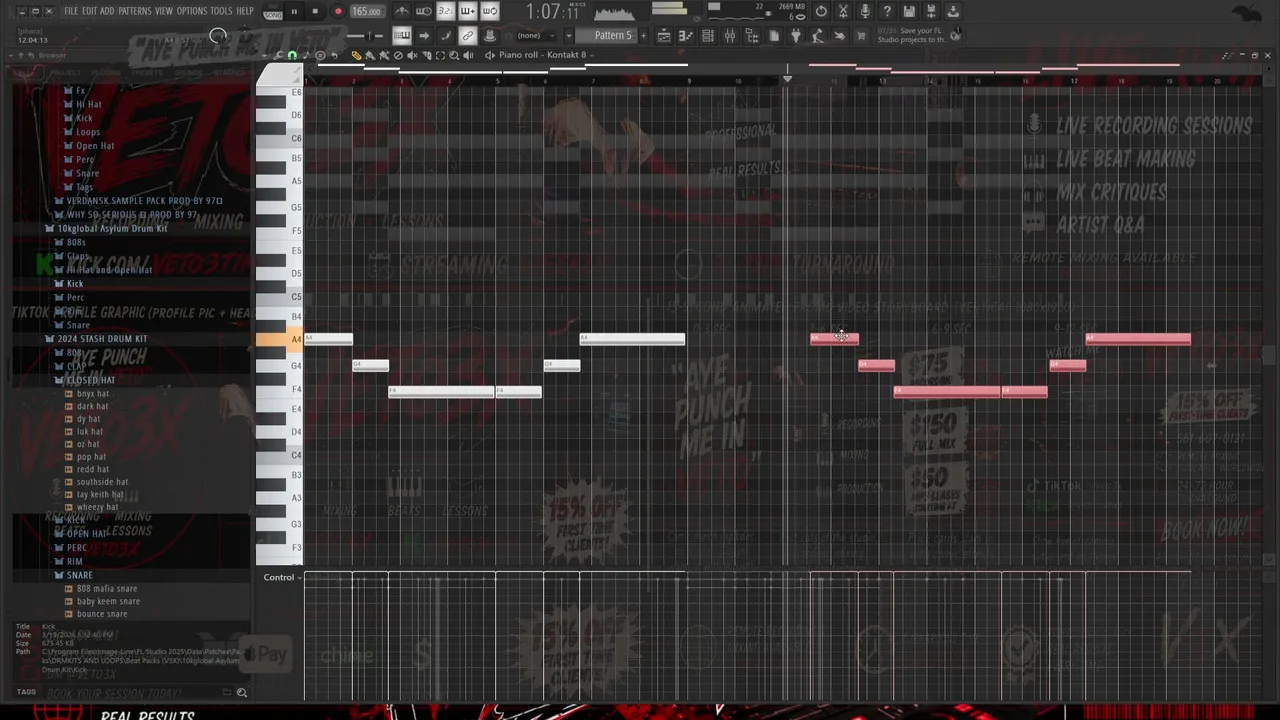The image size is (1280, 720).
Task: Toggle the wait for input button
Action: coord(424,12)
